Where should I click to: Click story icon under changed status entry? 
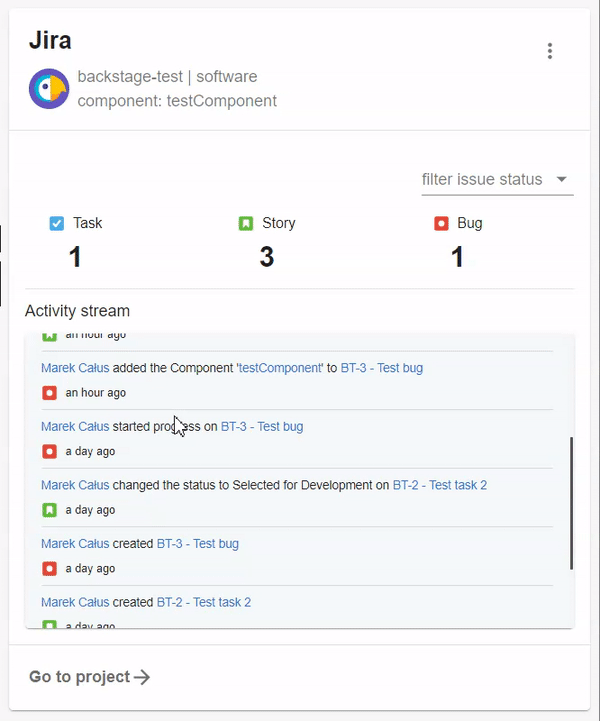(x=49, y=510)
